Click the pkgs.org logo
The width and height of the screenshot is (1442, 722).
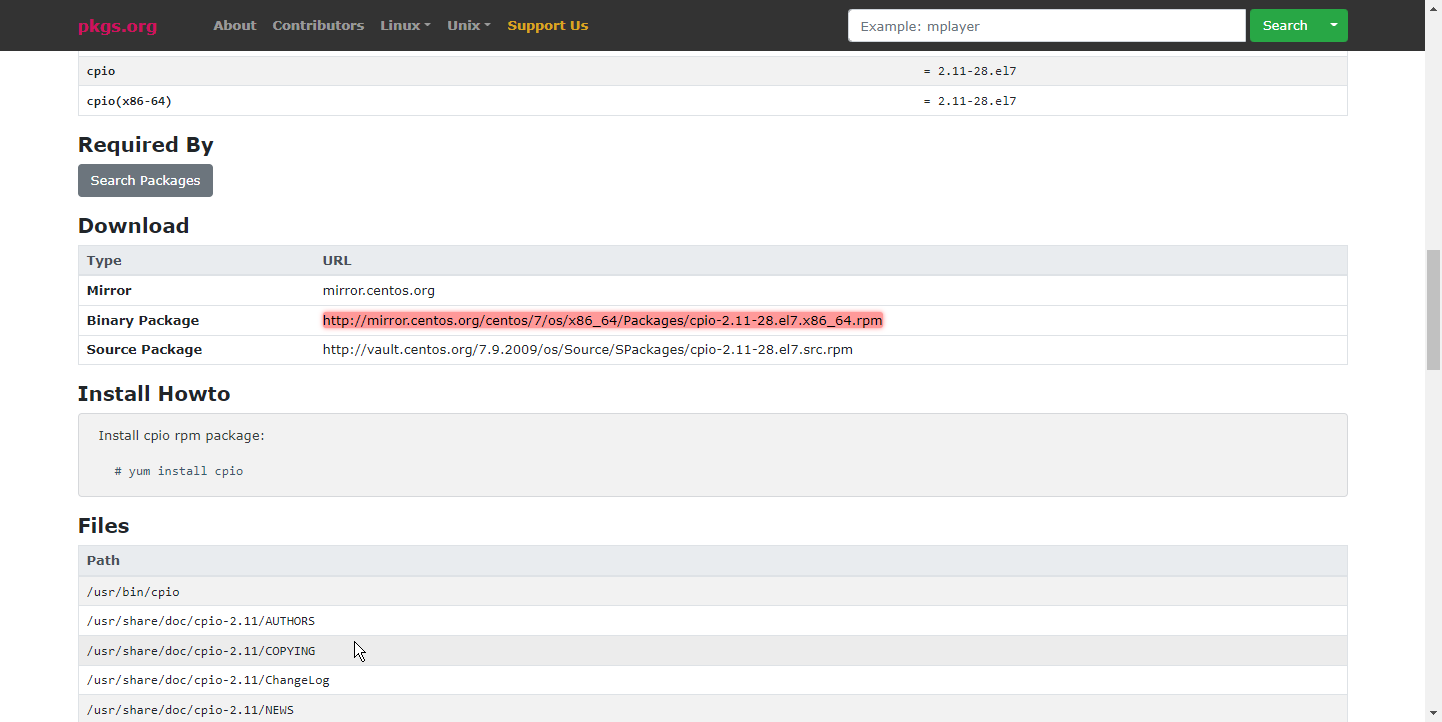[117, 26]
